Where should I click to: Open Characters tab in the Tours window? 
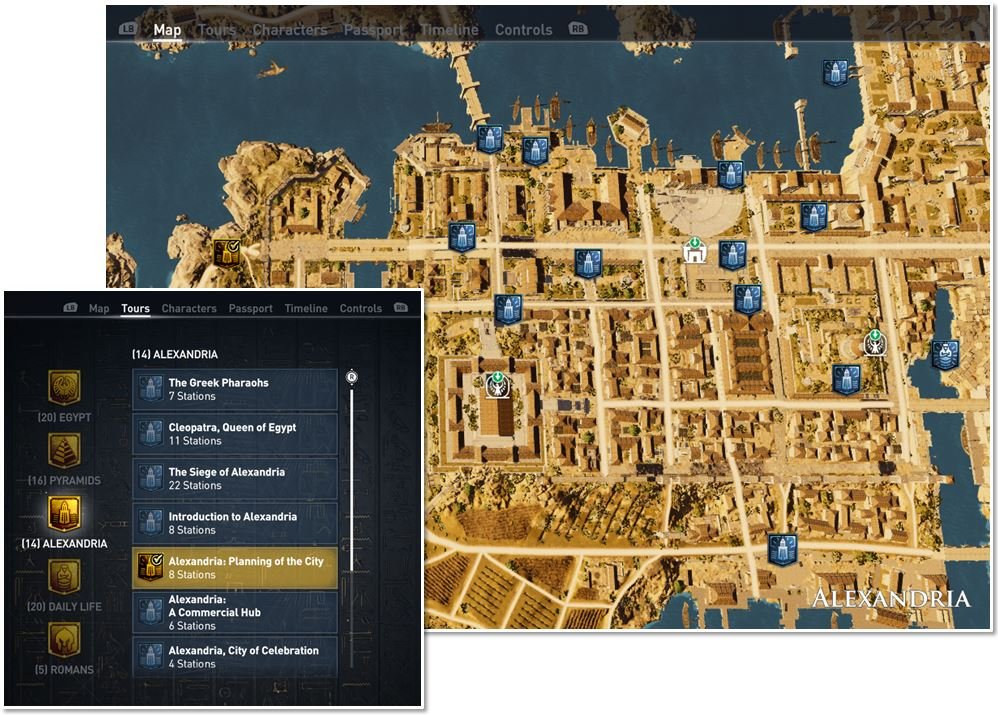(x=189, y=308)
